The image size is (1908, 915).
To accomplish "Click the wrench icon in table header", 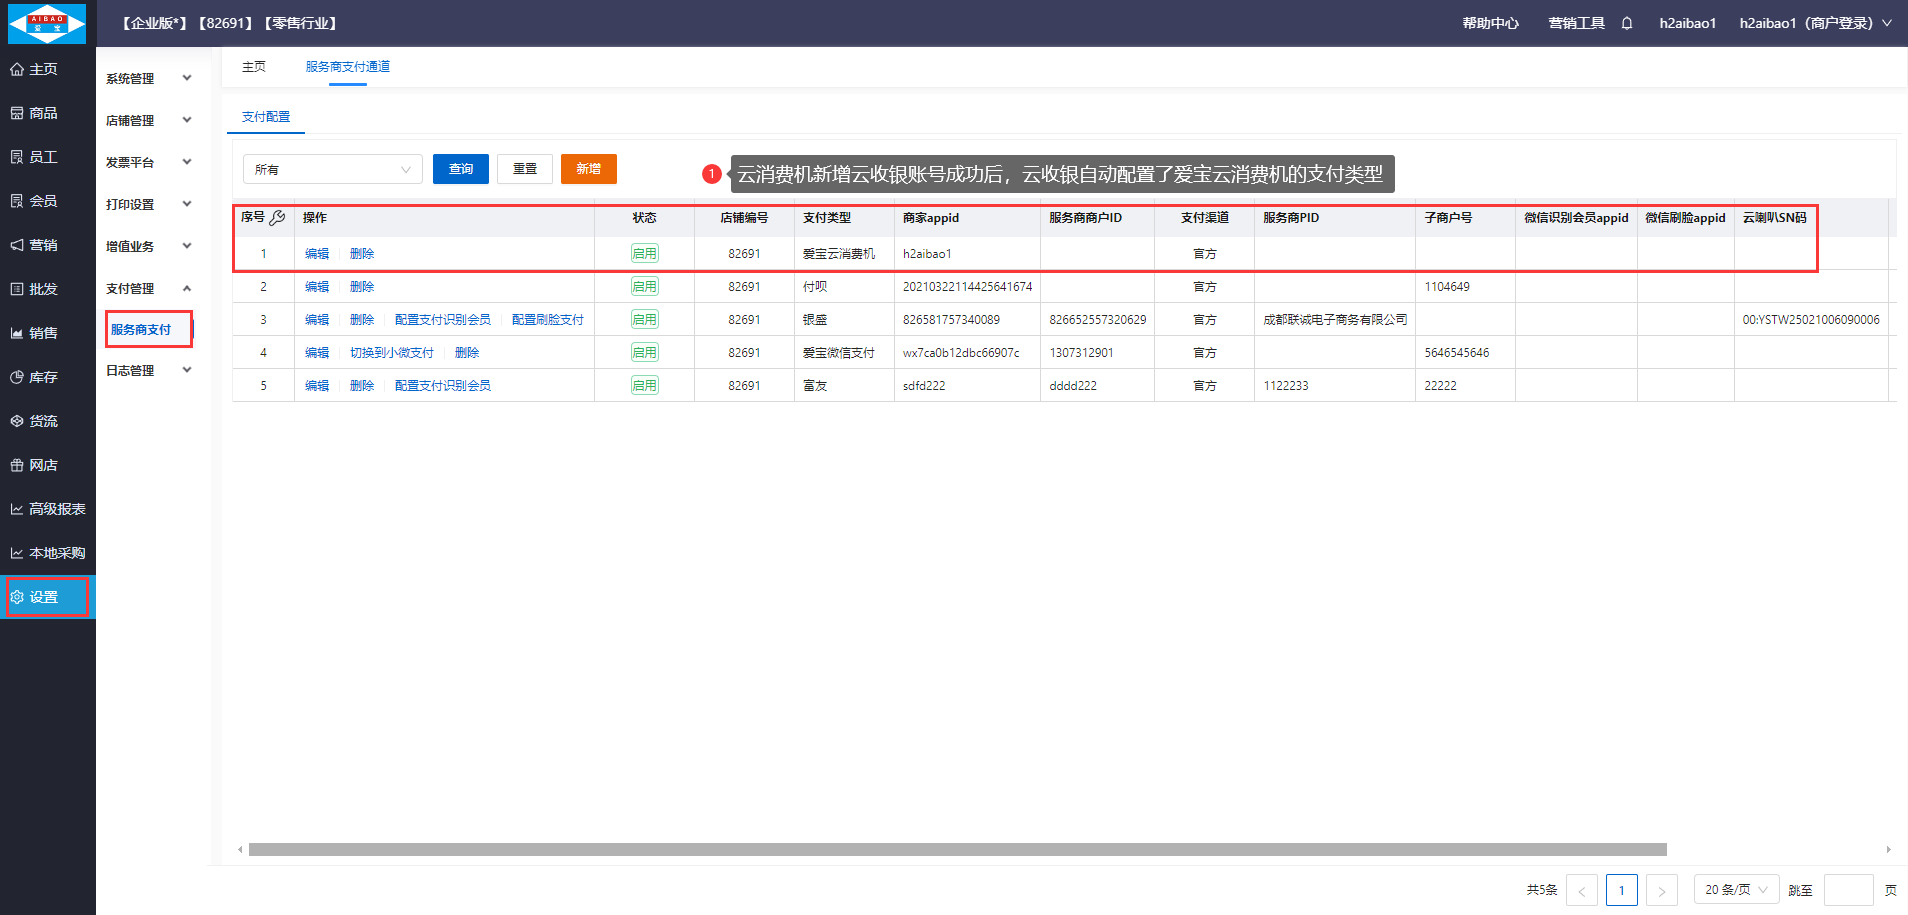I will click(x=278, y=217).
